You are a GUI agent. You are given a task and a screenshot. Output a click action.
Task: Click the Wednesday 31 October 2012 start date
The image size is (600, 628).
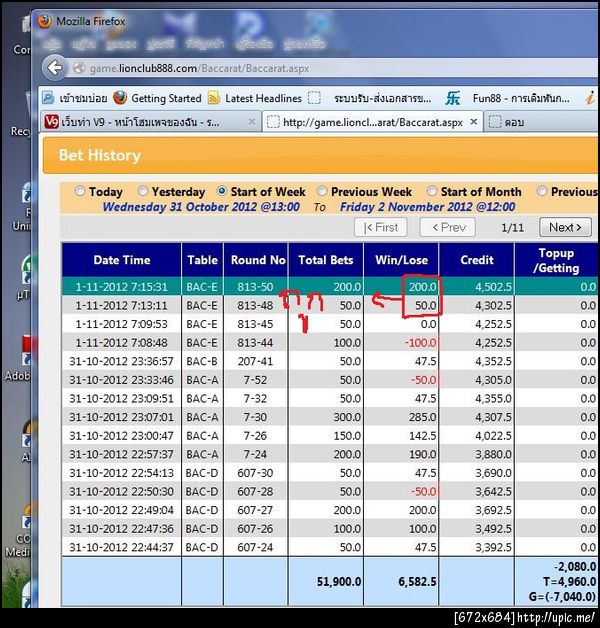click(201, 207)
